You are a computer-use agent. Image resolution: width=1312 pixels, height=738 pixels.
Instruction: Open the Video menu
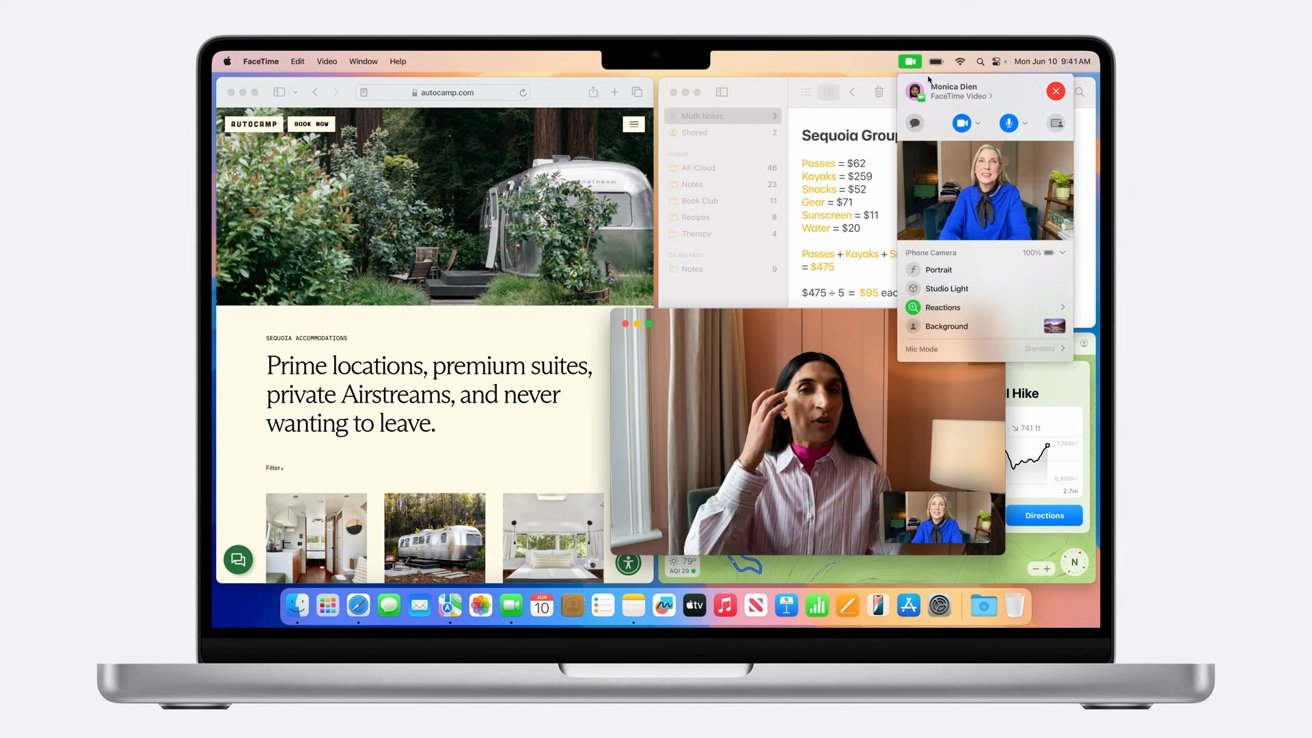(x=327, y=61)
